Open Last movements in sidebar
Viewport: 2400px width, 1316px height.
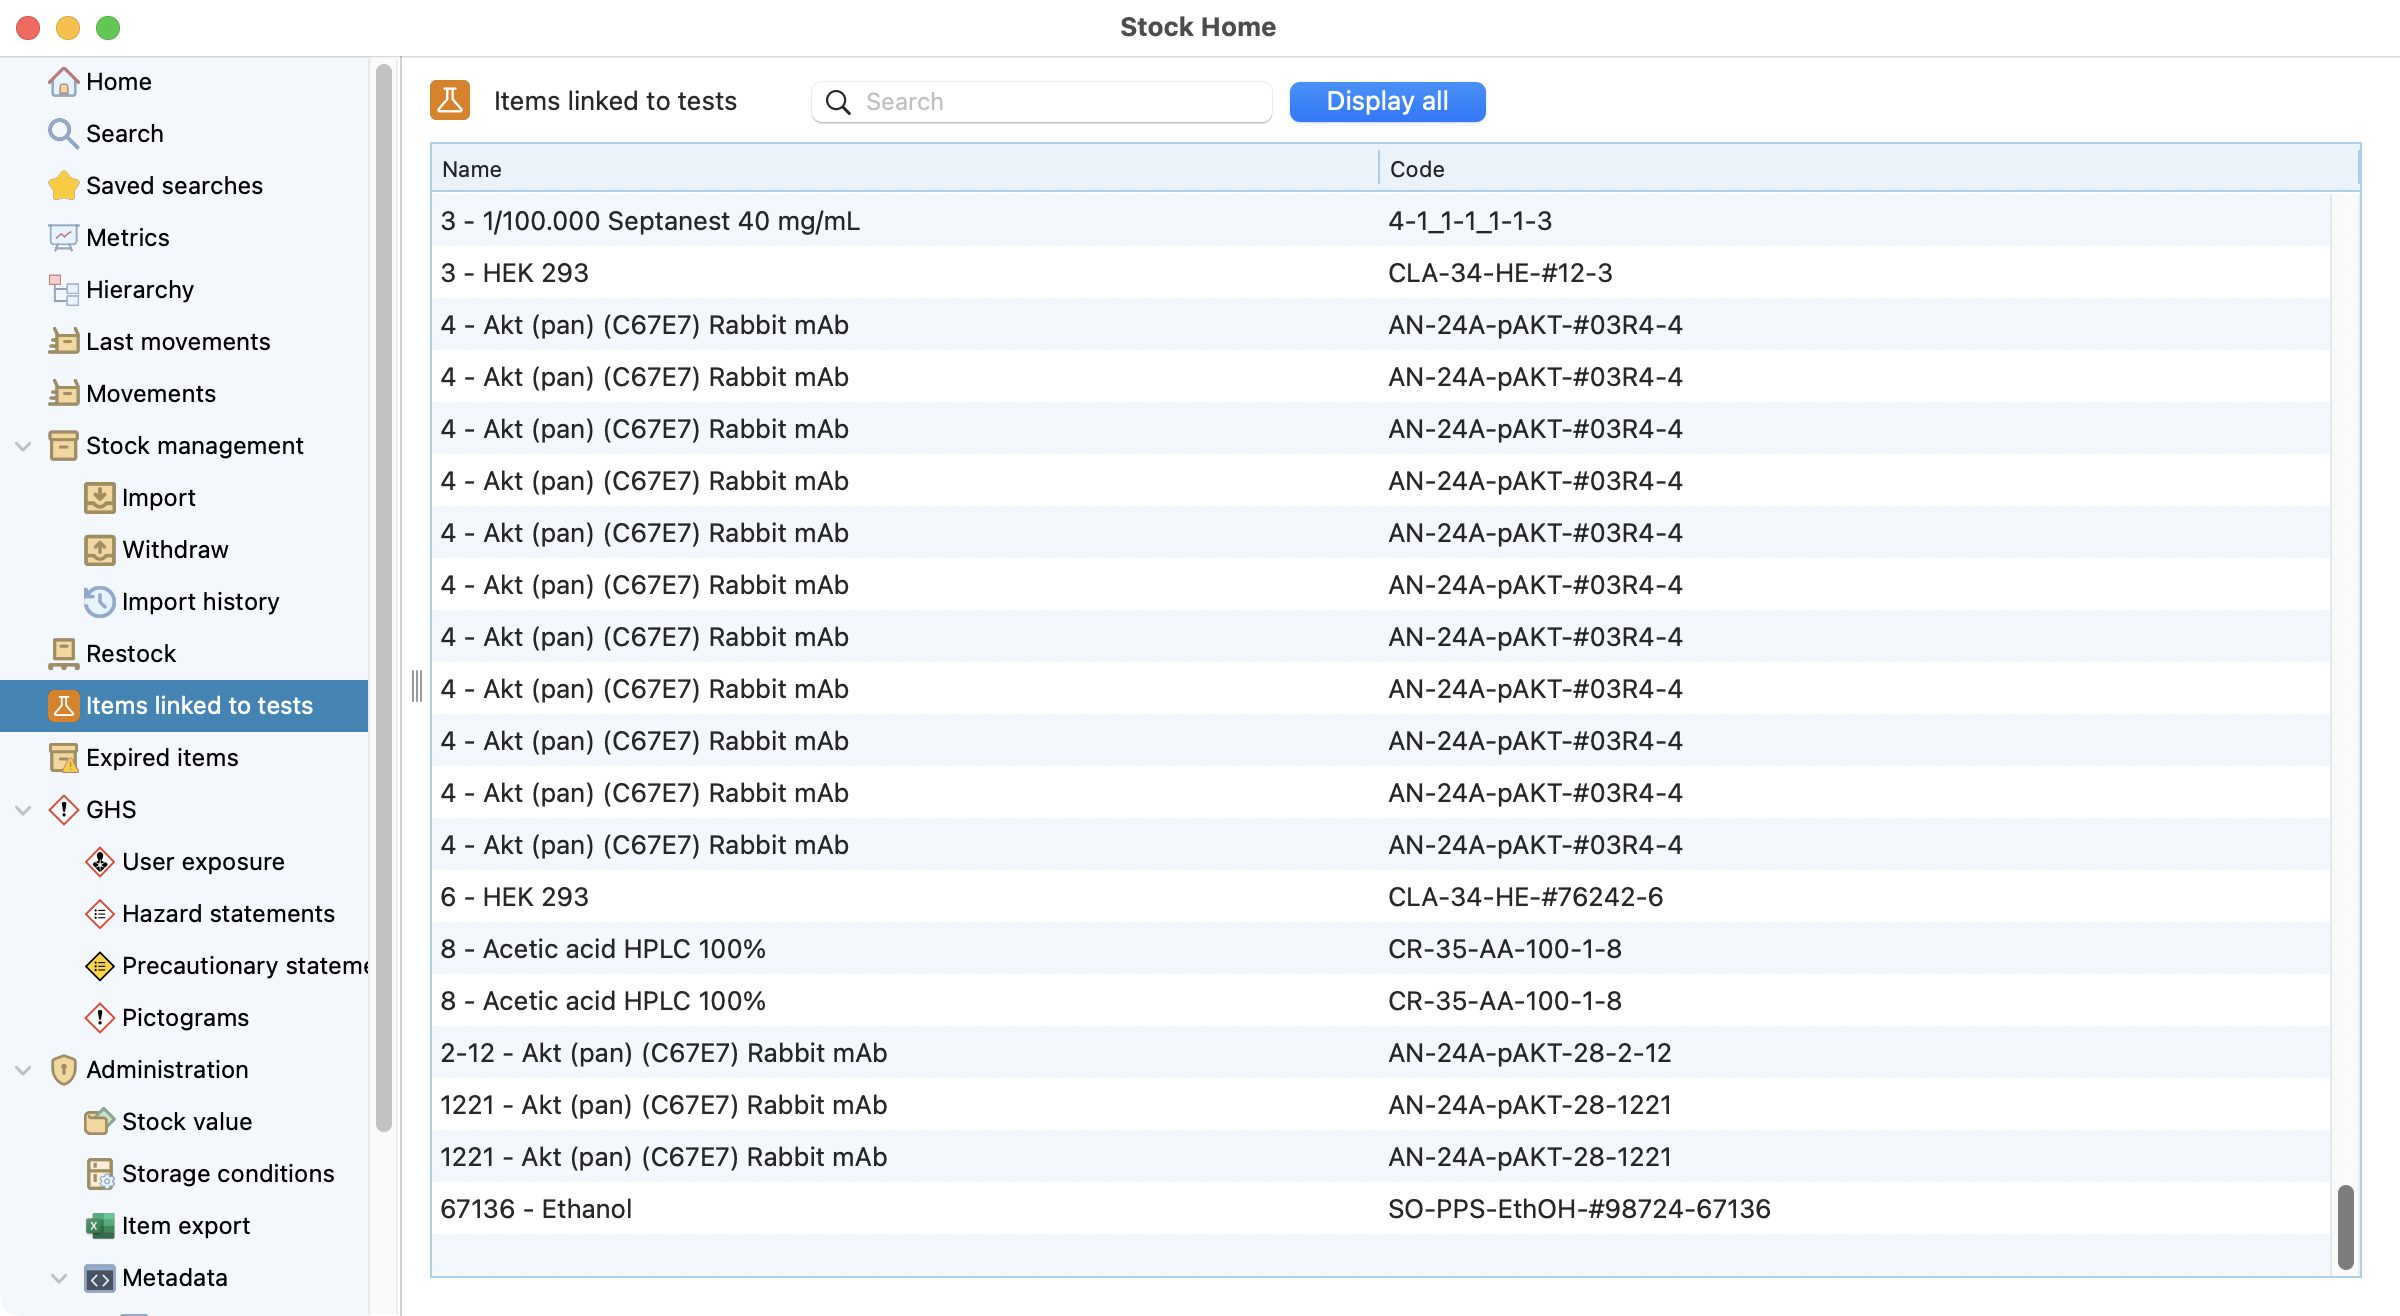[177, 342]
